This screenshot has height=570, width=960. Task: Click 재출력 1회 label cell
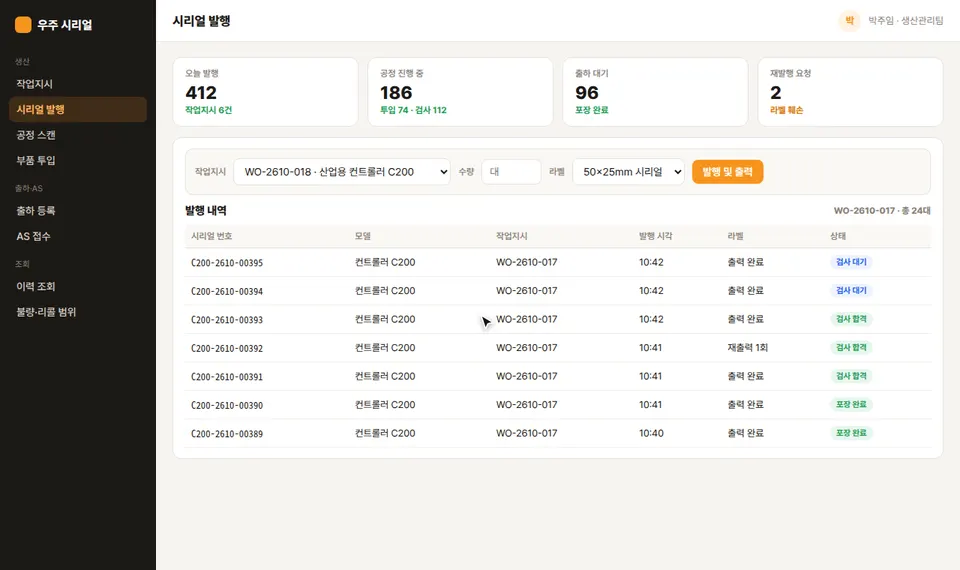(748, 348)
